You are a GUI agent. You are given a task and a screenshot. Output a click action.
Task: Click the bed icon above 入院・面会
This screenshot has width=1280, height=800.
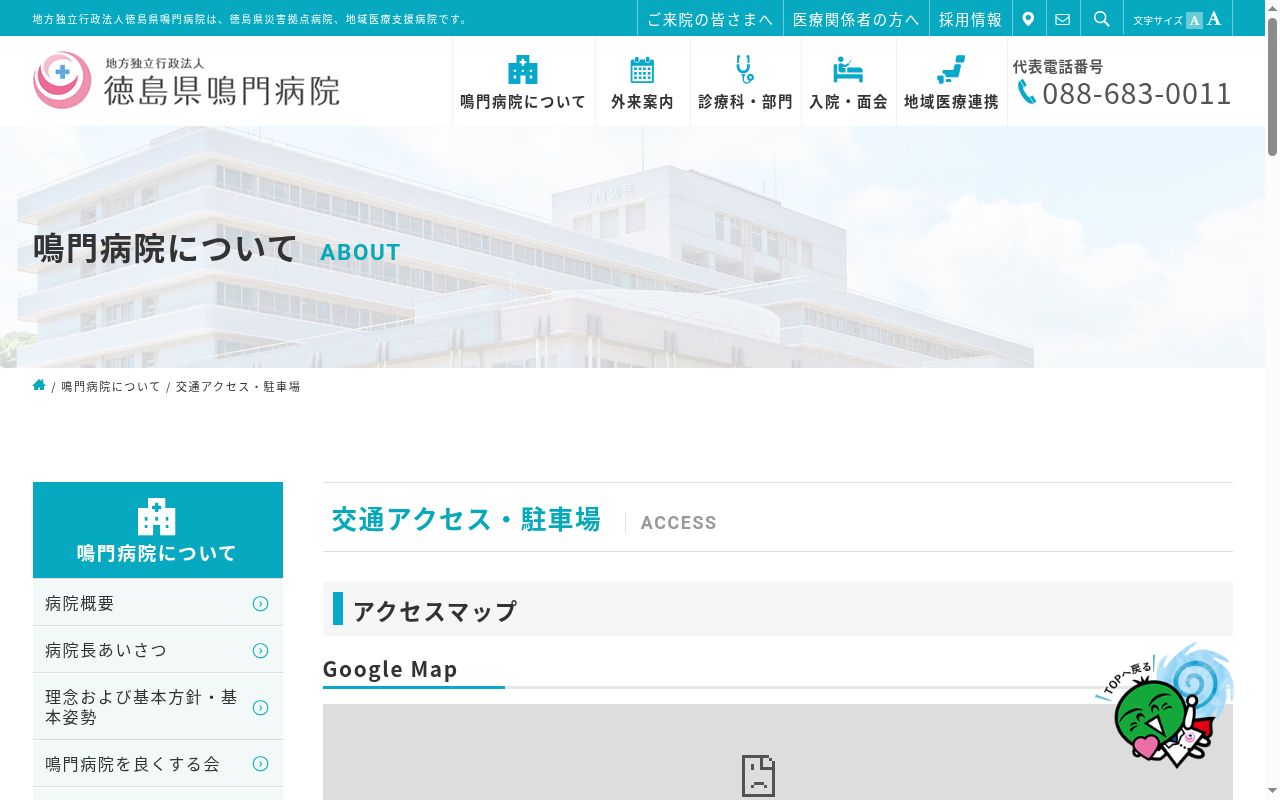(848, 69)
